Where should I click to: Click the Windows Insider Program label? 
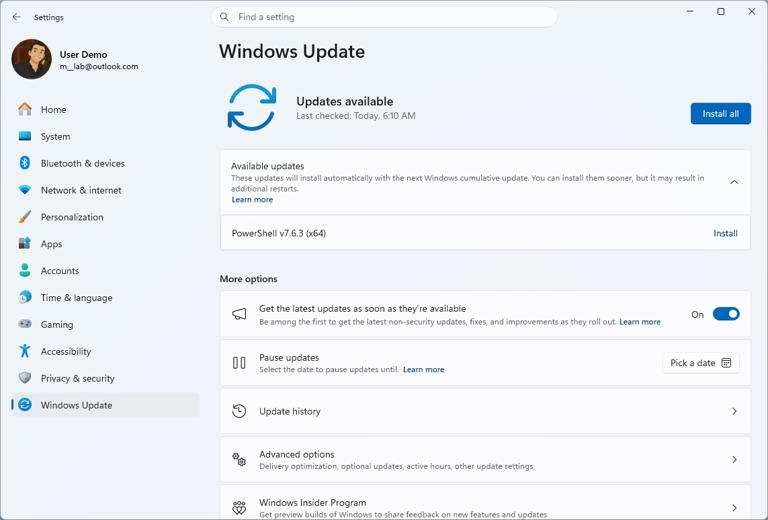coord(312,503)
